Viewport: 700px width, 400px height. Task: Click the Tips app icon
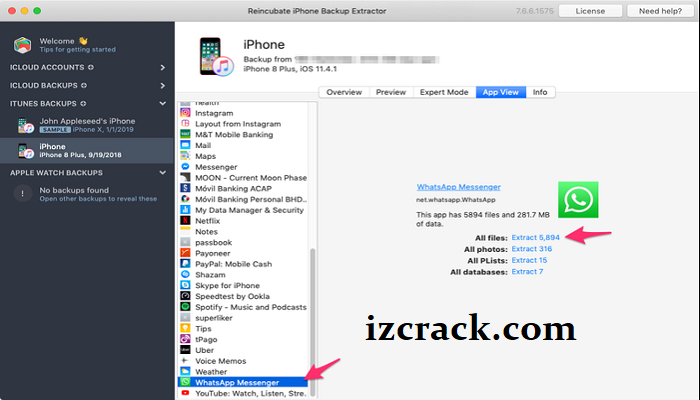(185, 329)
